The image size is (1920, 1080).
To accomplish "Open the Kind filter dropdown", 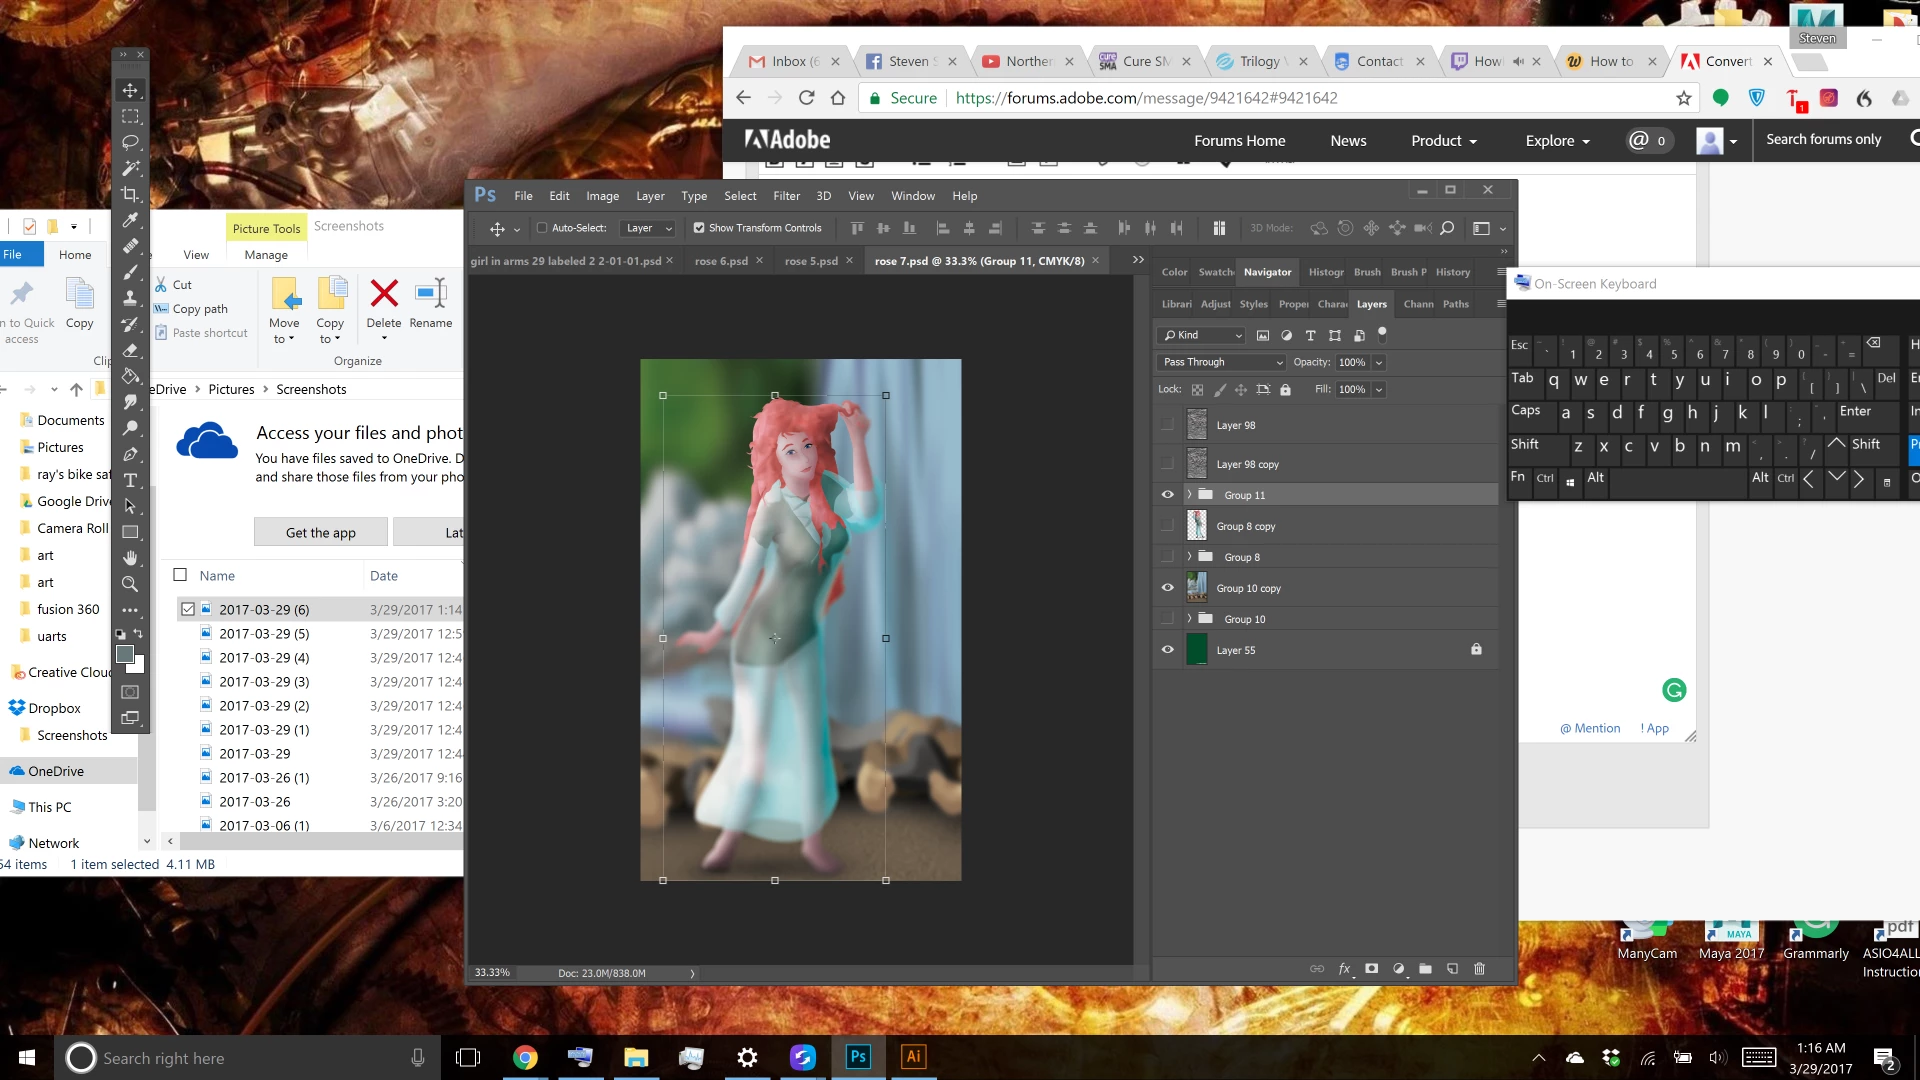I will coord(1203,335).
